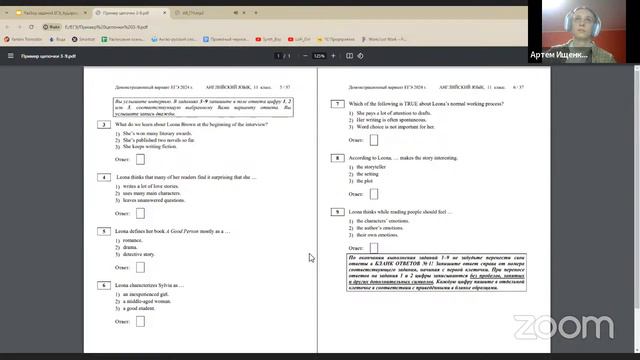Click option "the plot" in question 8

(x=364, y=181)
